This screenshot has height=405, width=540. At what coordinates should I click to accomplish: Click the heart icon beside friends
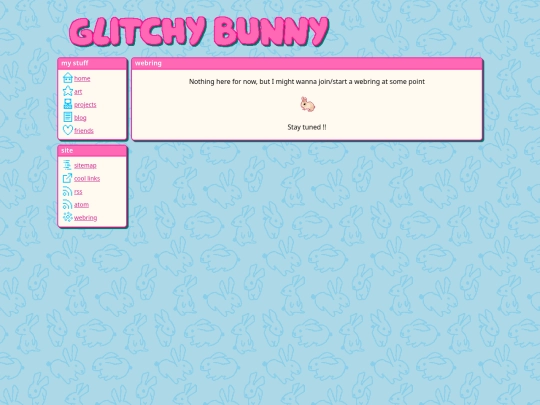(68, 130)
